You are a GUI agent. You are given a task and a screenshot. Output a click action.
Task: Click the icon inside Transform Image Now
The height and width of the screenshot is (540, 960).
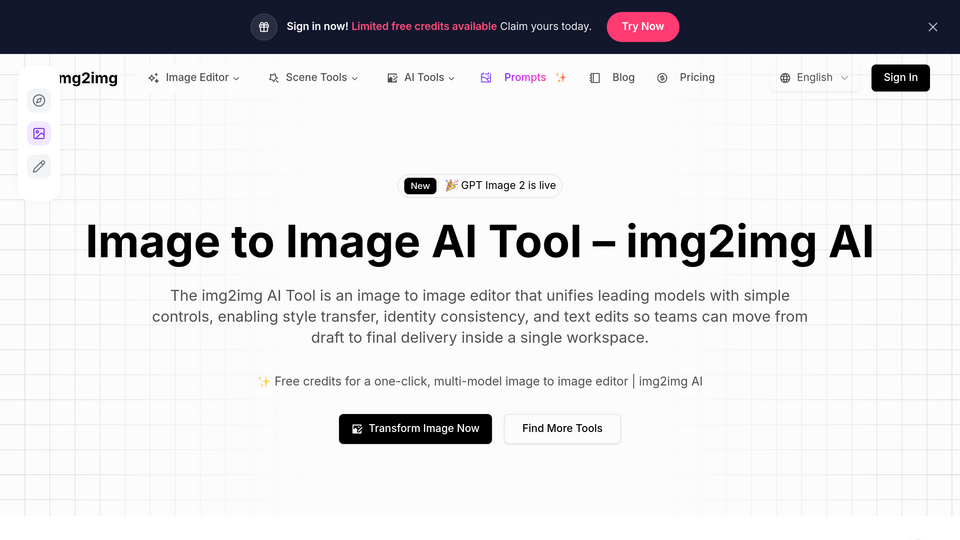click(357, 429)
